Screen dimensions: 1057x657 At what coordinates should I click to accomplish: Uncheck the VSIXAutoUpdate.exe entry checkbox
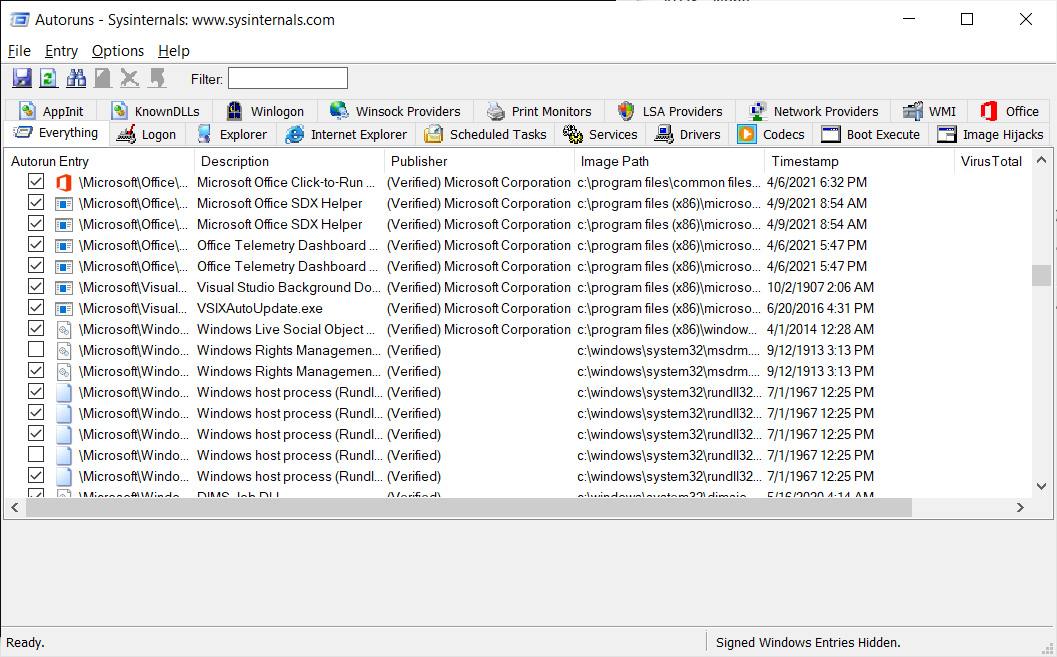(x=36, y=308)
